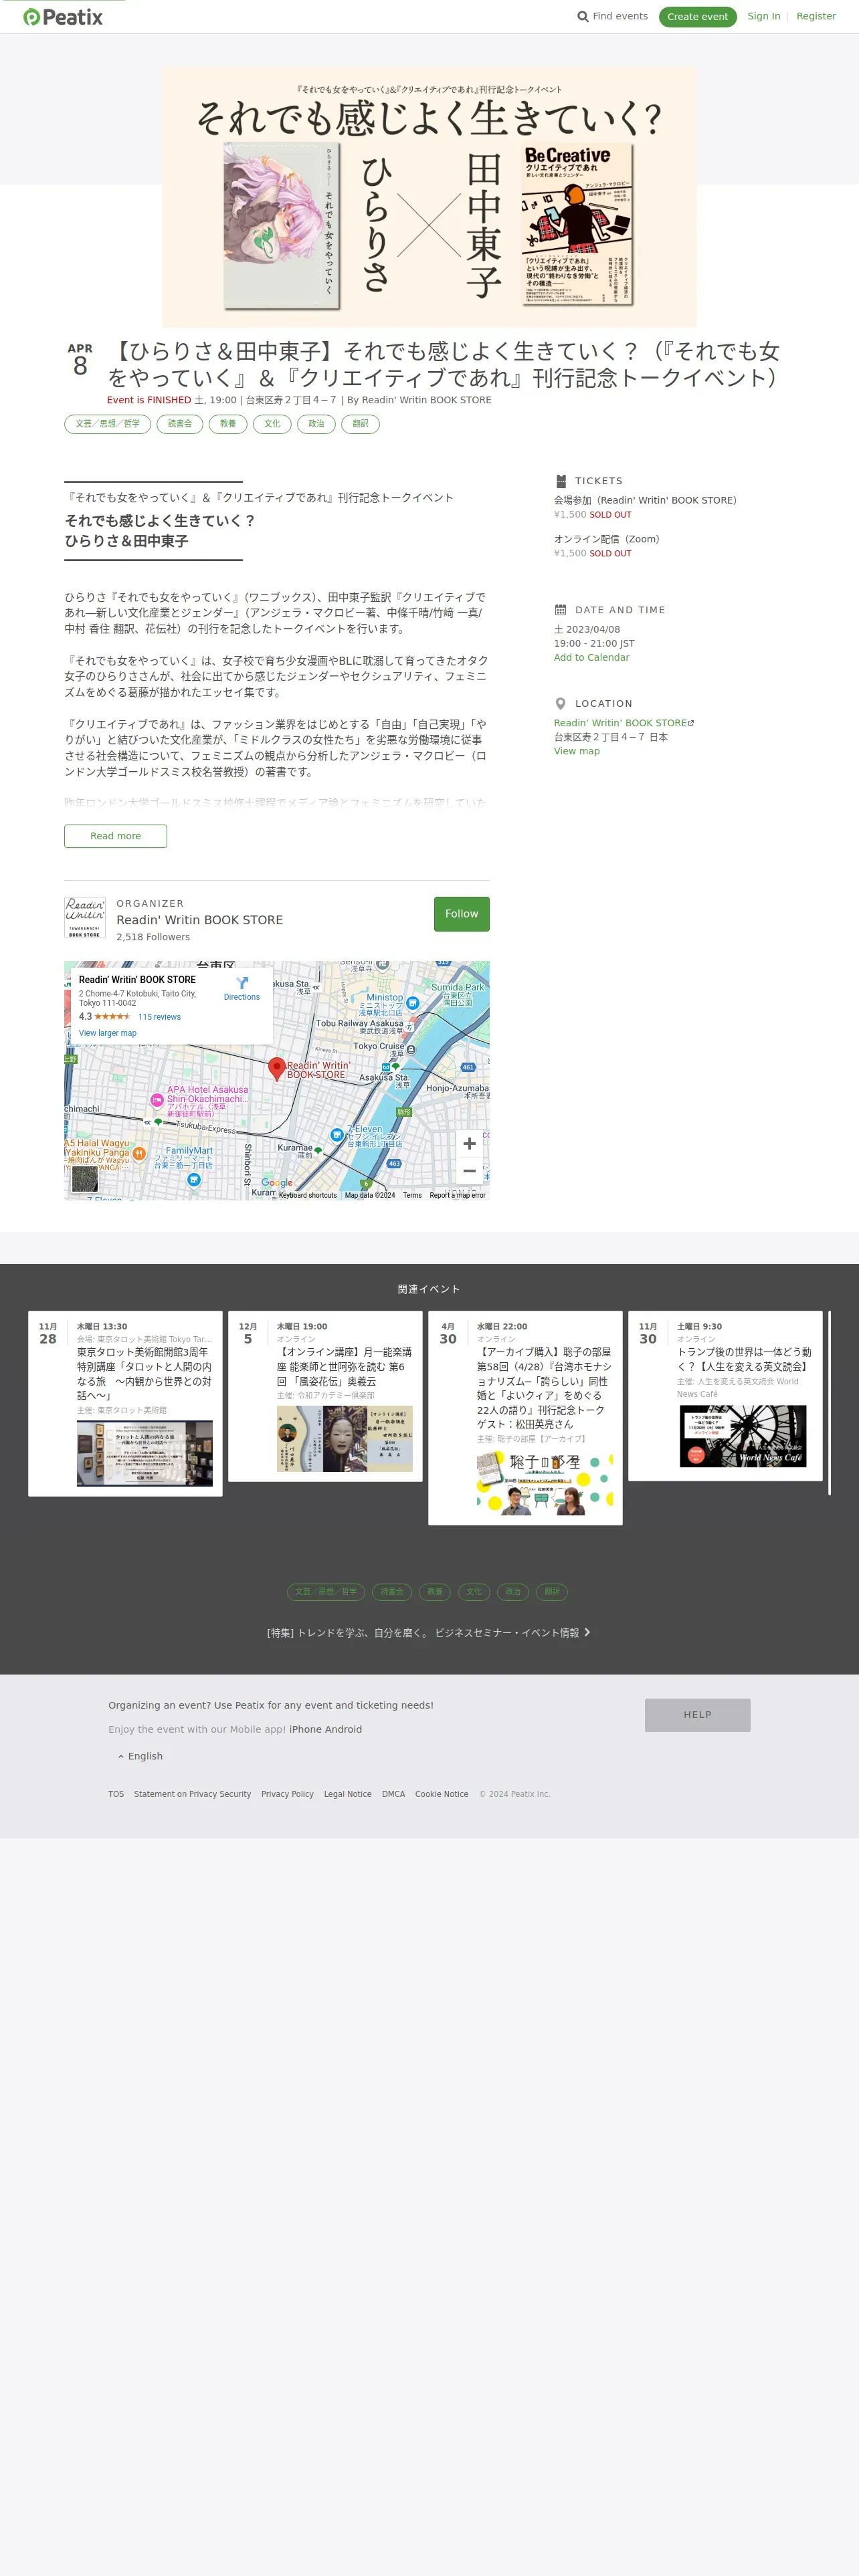Viewport: 859px width, 2576px height.
Task: Open organizer name in the ORGANIZER section
Action: click(200, 920)
